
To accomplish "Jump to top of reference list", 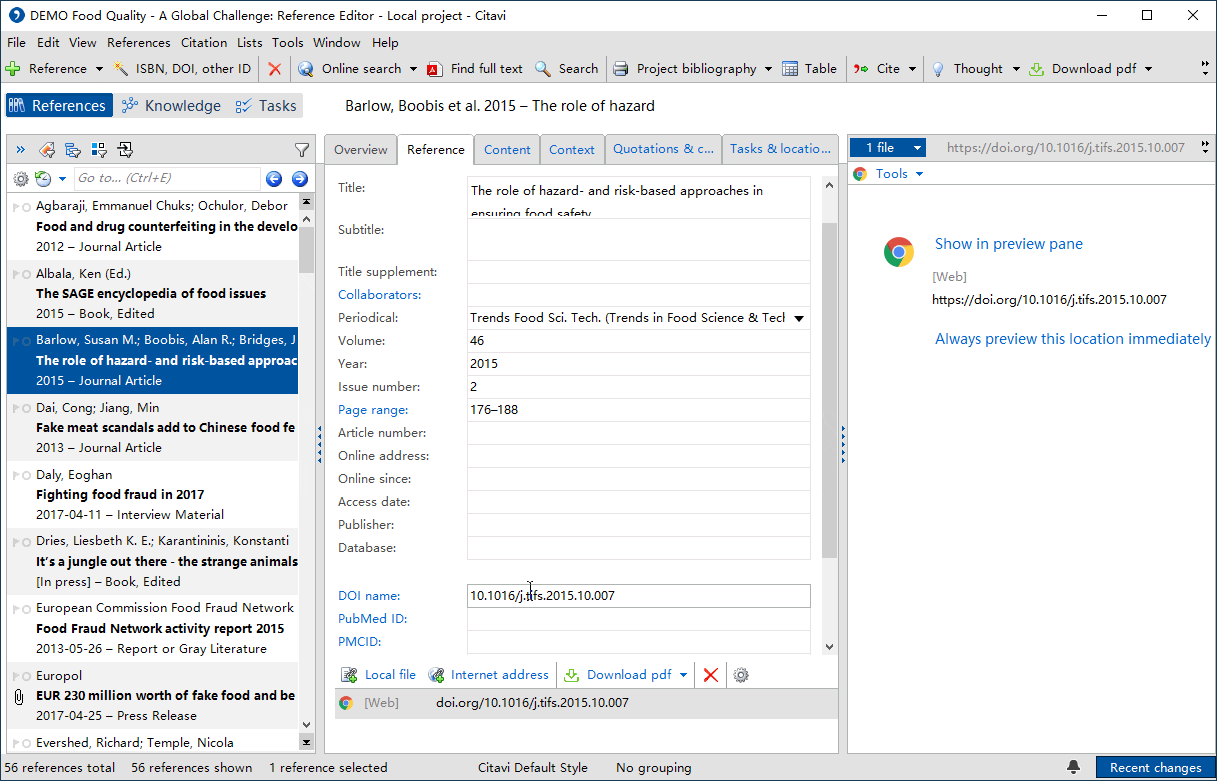I will pyautogui.click(x=306, y=202).
